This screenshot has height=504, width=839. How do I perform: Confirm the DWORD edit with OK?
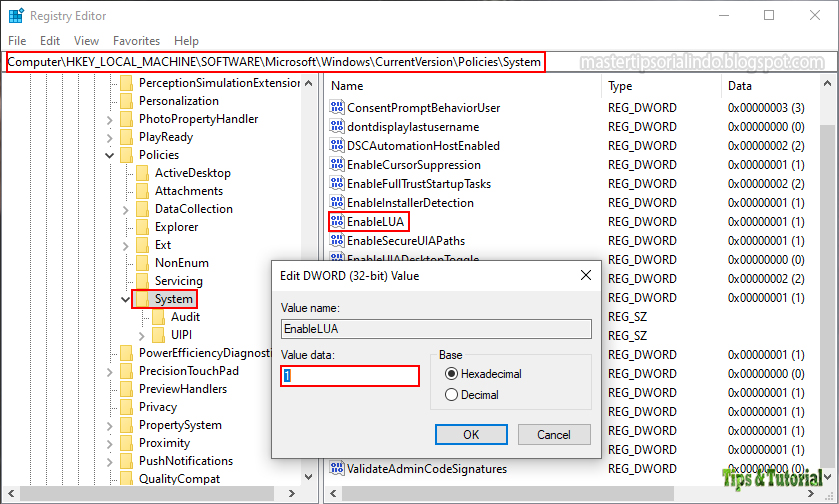click(x=471, y=434)
